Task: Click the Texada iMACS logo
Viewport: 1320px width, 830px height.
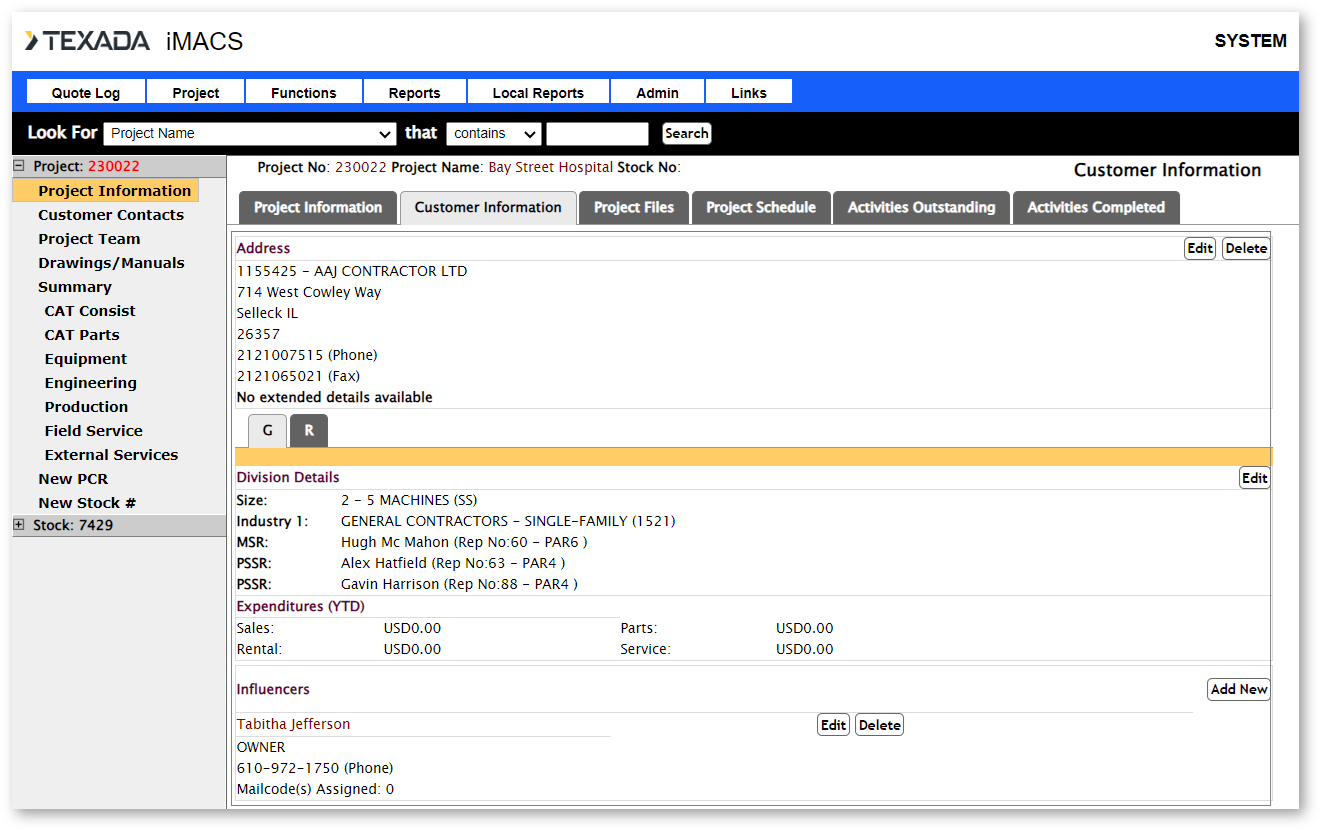Action: point(134,41)
